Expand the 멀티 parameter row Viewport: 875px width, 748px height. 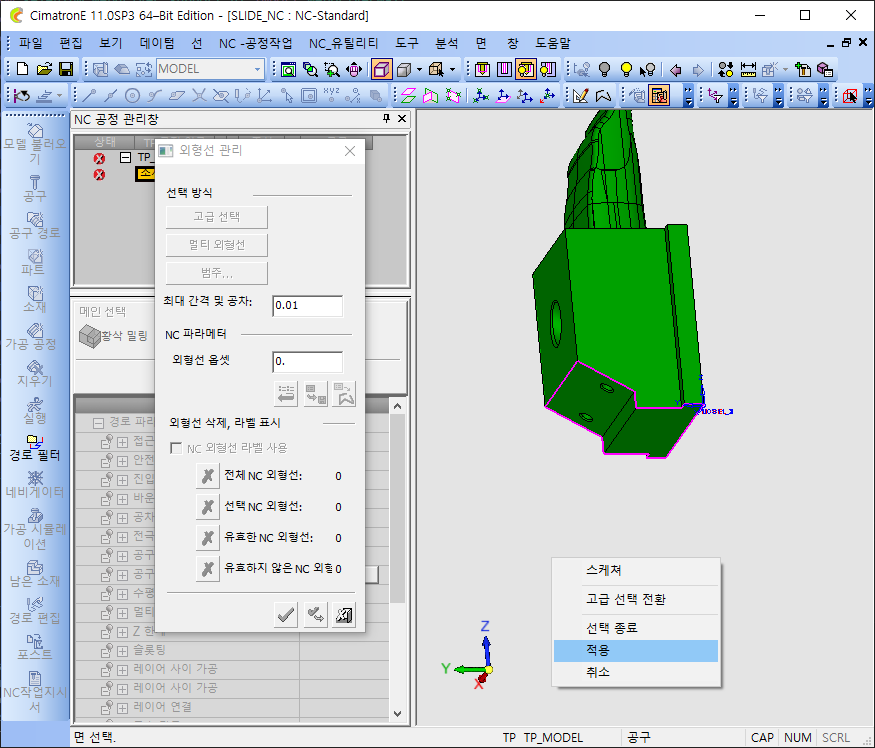click(x=123, y=612)
